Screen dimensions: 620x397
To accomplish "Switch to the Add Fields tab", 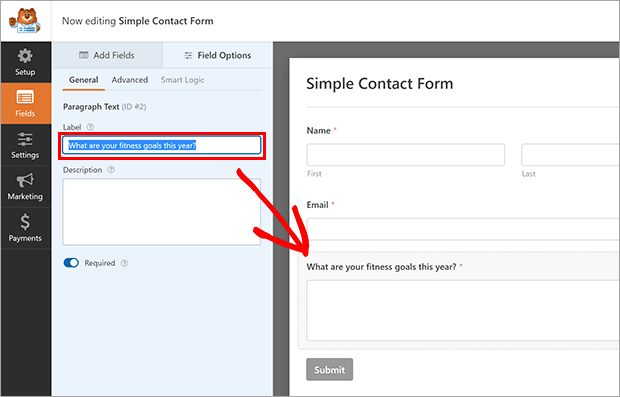I will (x=107, y=55).
